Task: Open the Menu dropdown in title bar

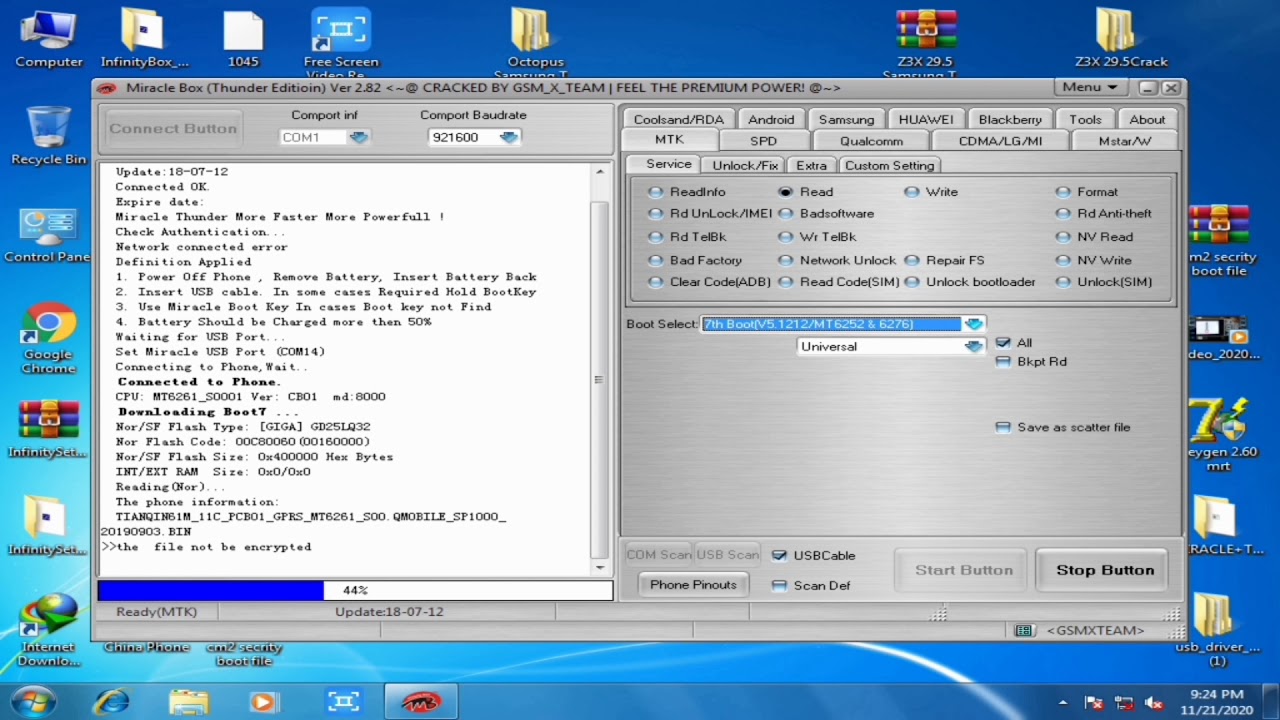Action: click(1090, 88)
